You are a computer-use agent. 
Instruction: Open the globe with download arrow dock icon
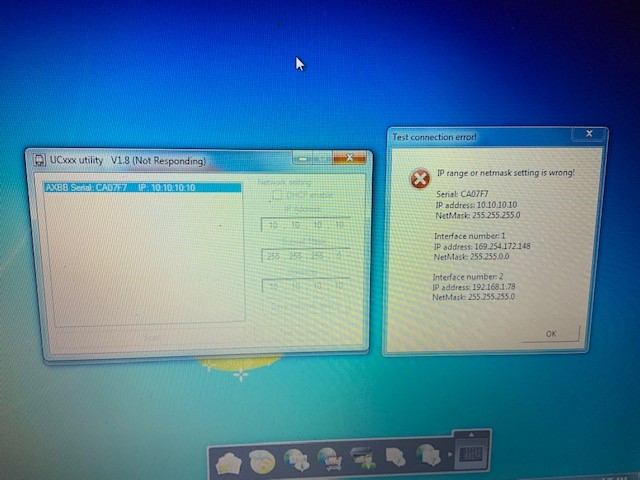click(x=297, y=460)
